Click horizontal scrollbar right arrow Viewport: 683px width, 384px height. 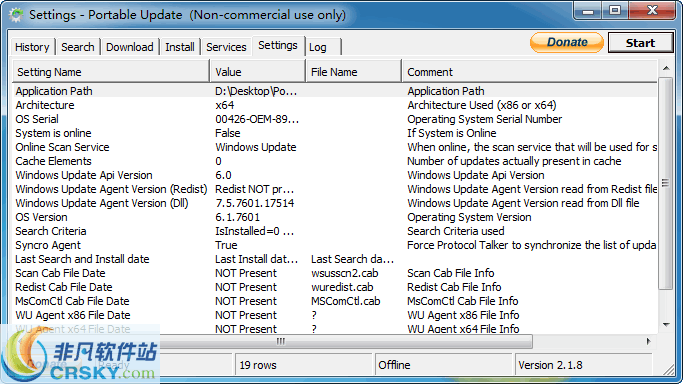tap(648, 341)
